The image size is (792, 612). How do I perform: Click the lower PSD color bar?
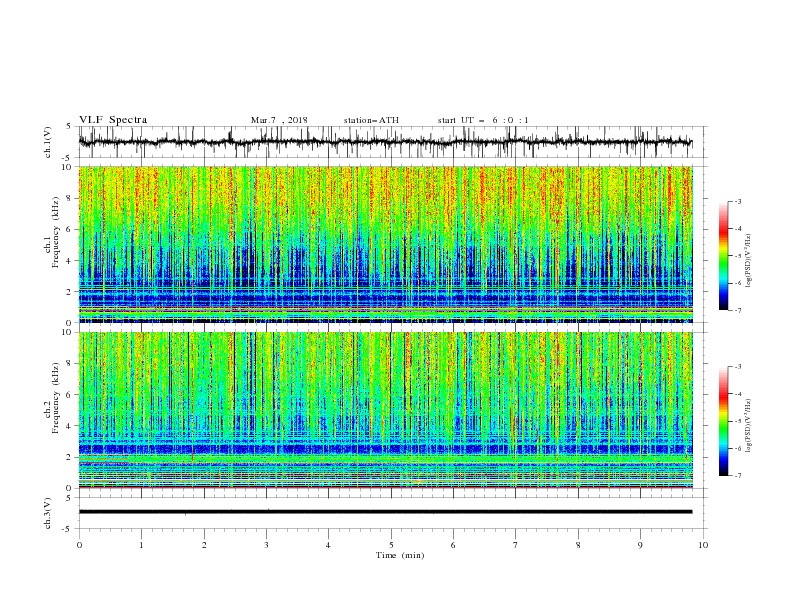tap(724, 421)
